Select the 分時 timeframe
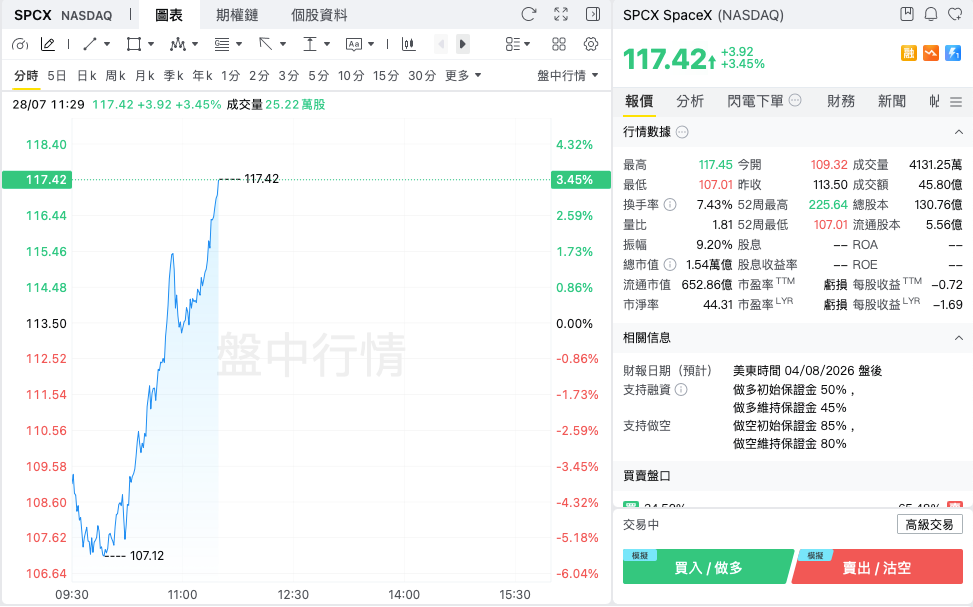 click(x=26, y=76)
